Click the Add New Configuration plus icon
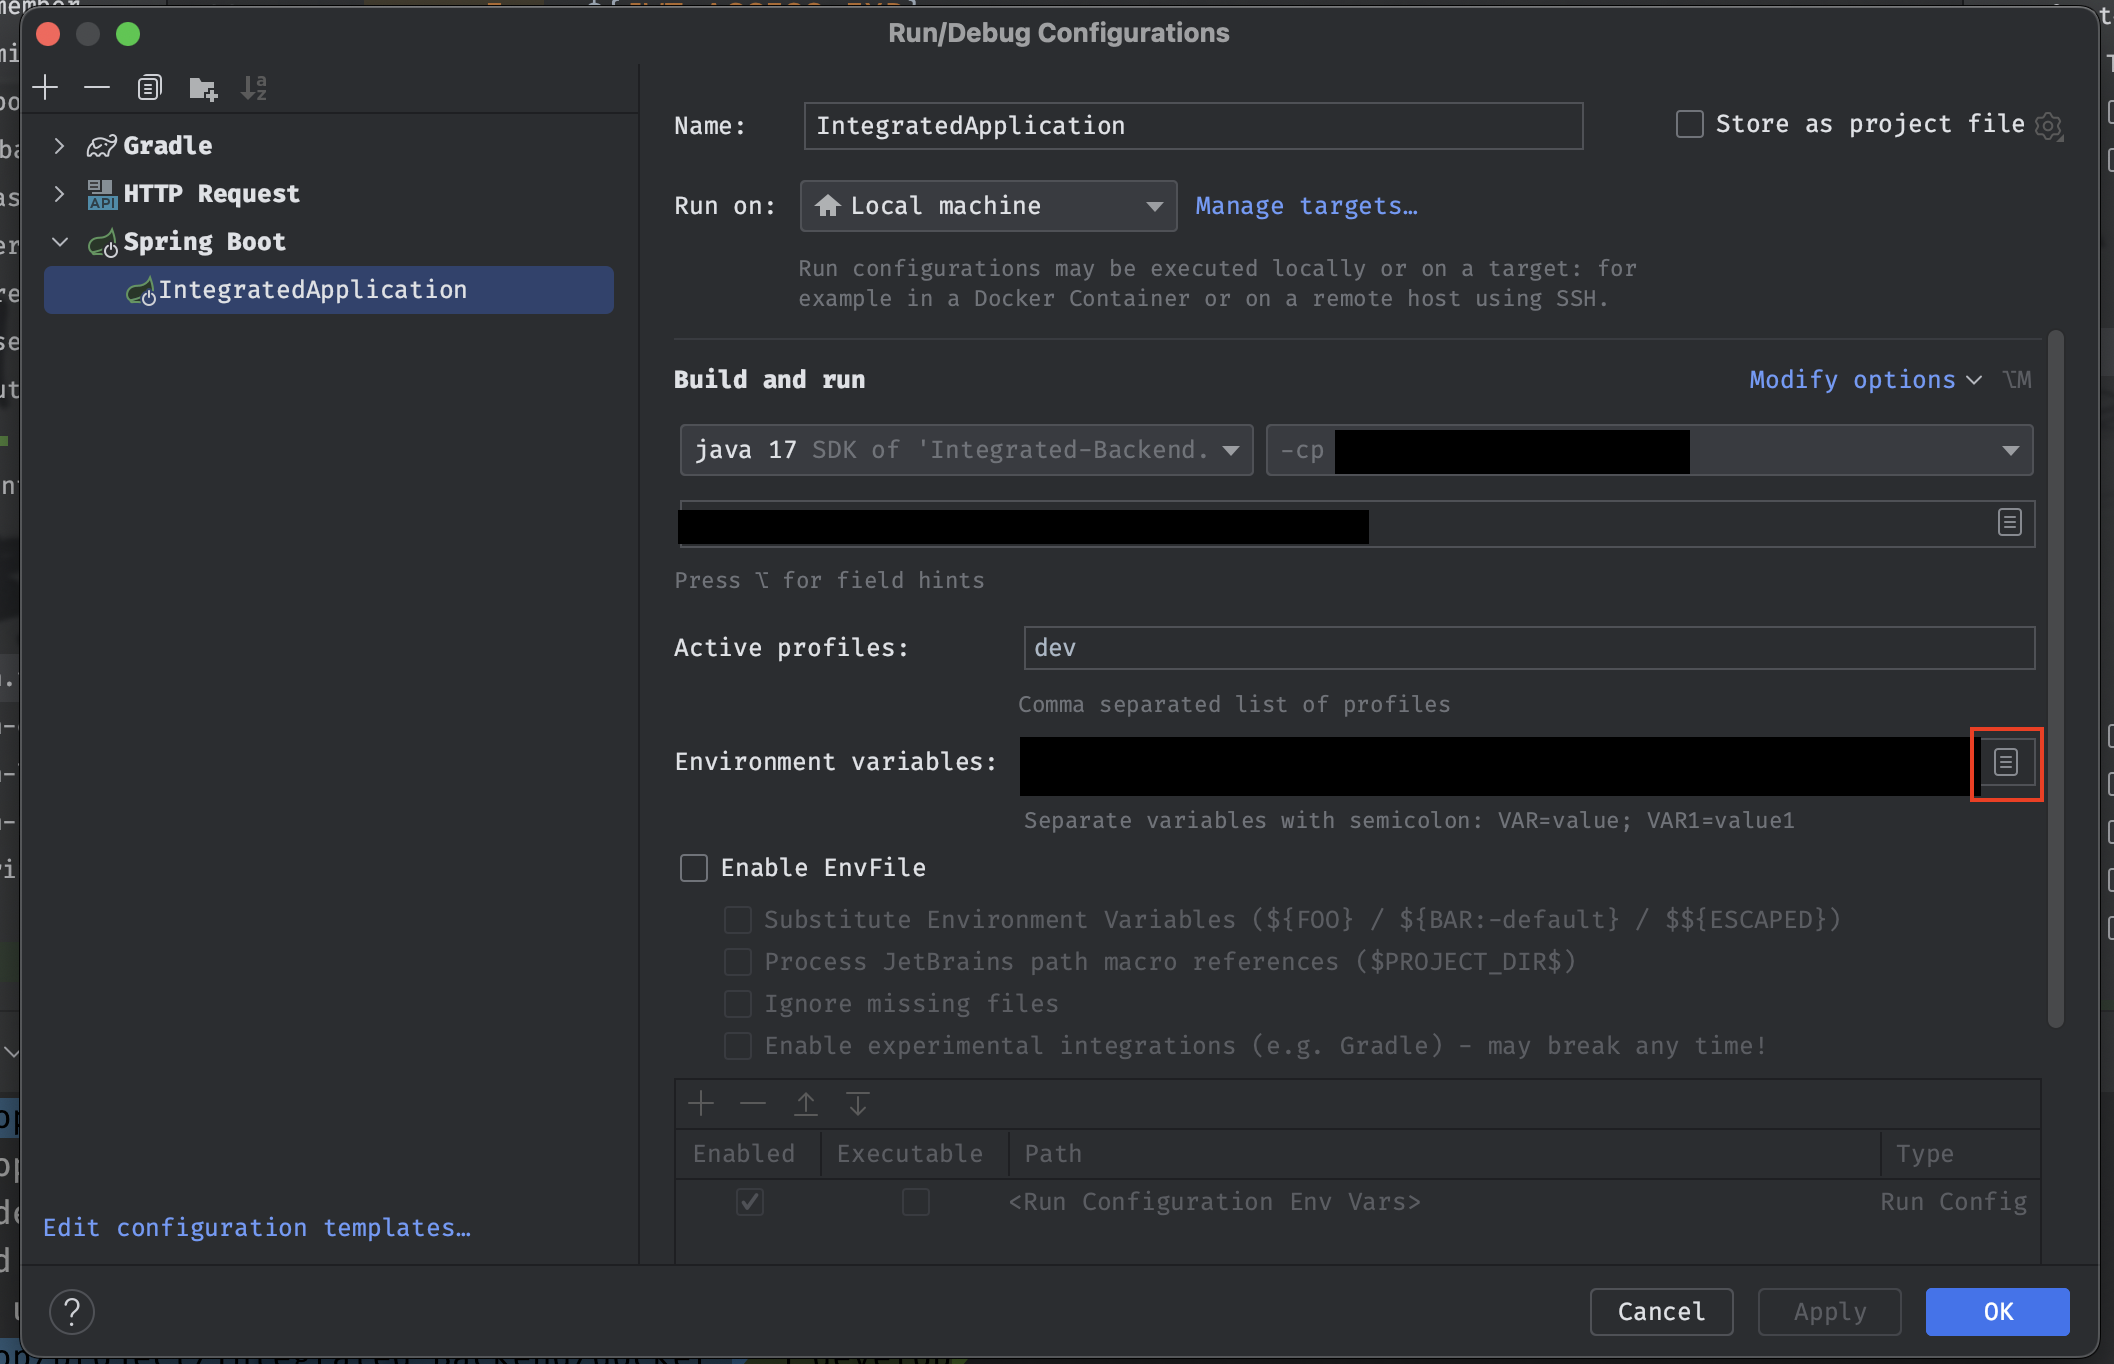The image size is (2114, 1364). tap(46, 88)
